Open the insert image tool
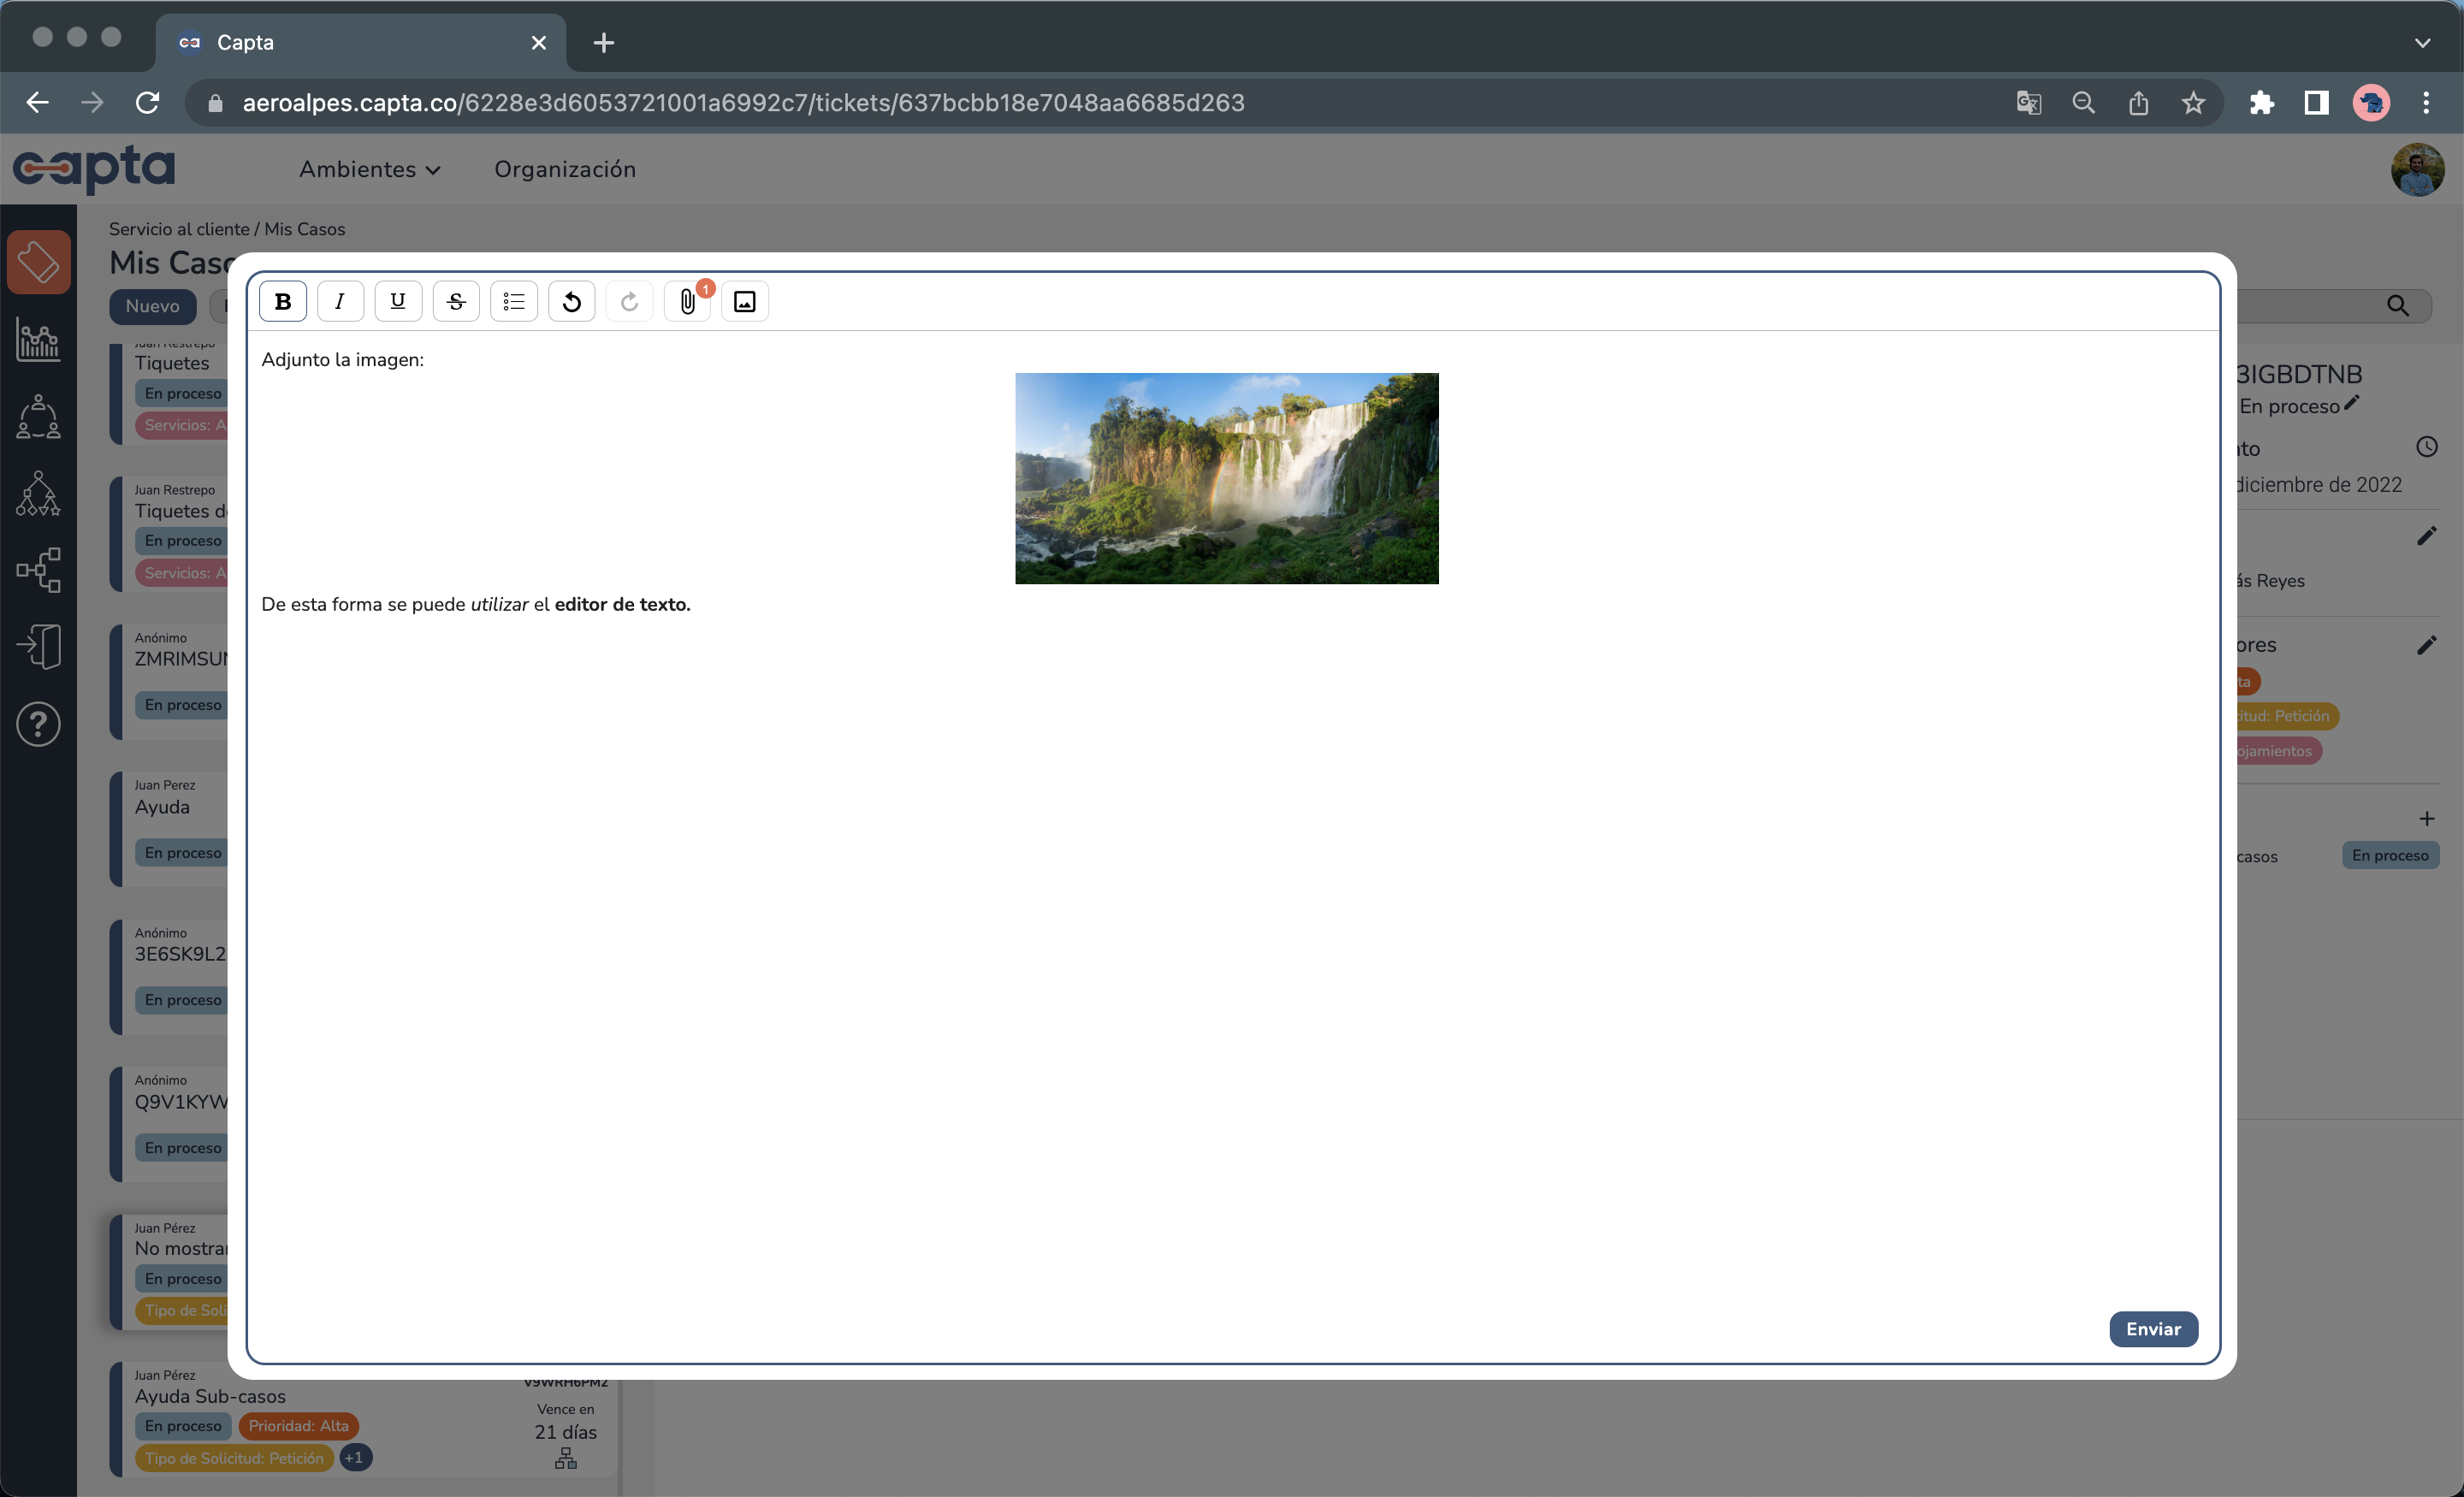This screenshot has height=1497, width=2464. (x=745, y=301)
